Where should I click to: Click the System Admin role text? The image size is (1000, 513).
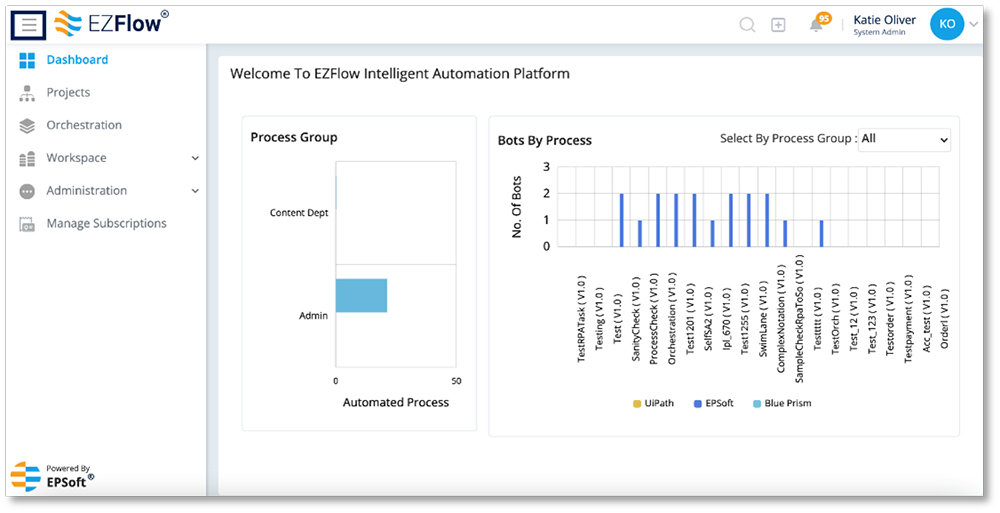click(879, 33)
